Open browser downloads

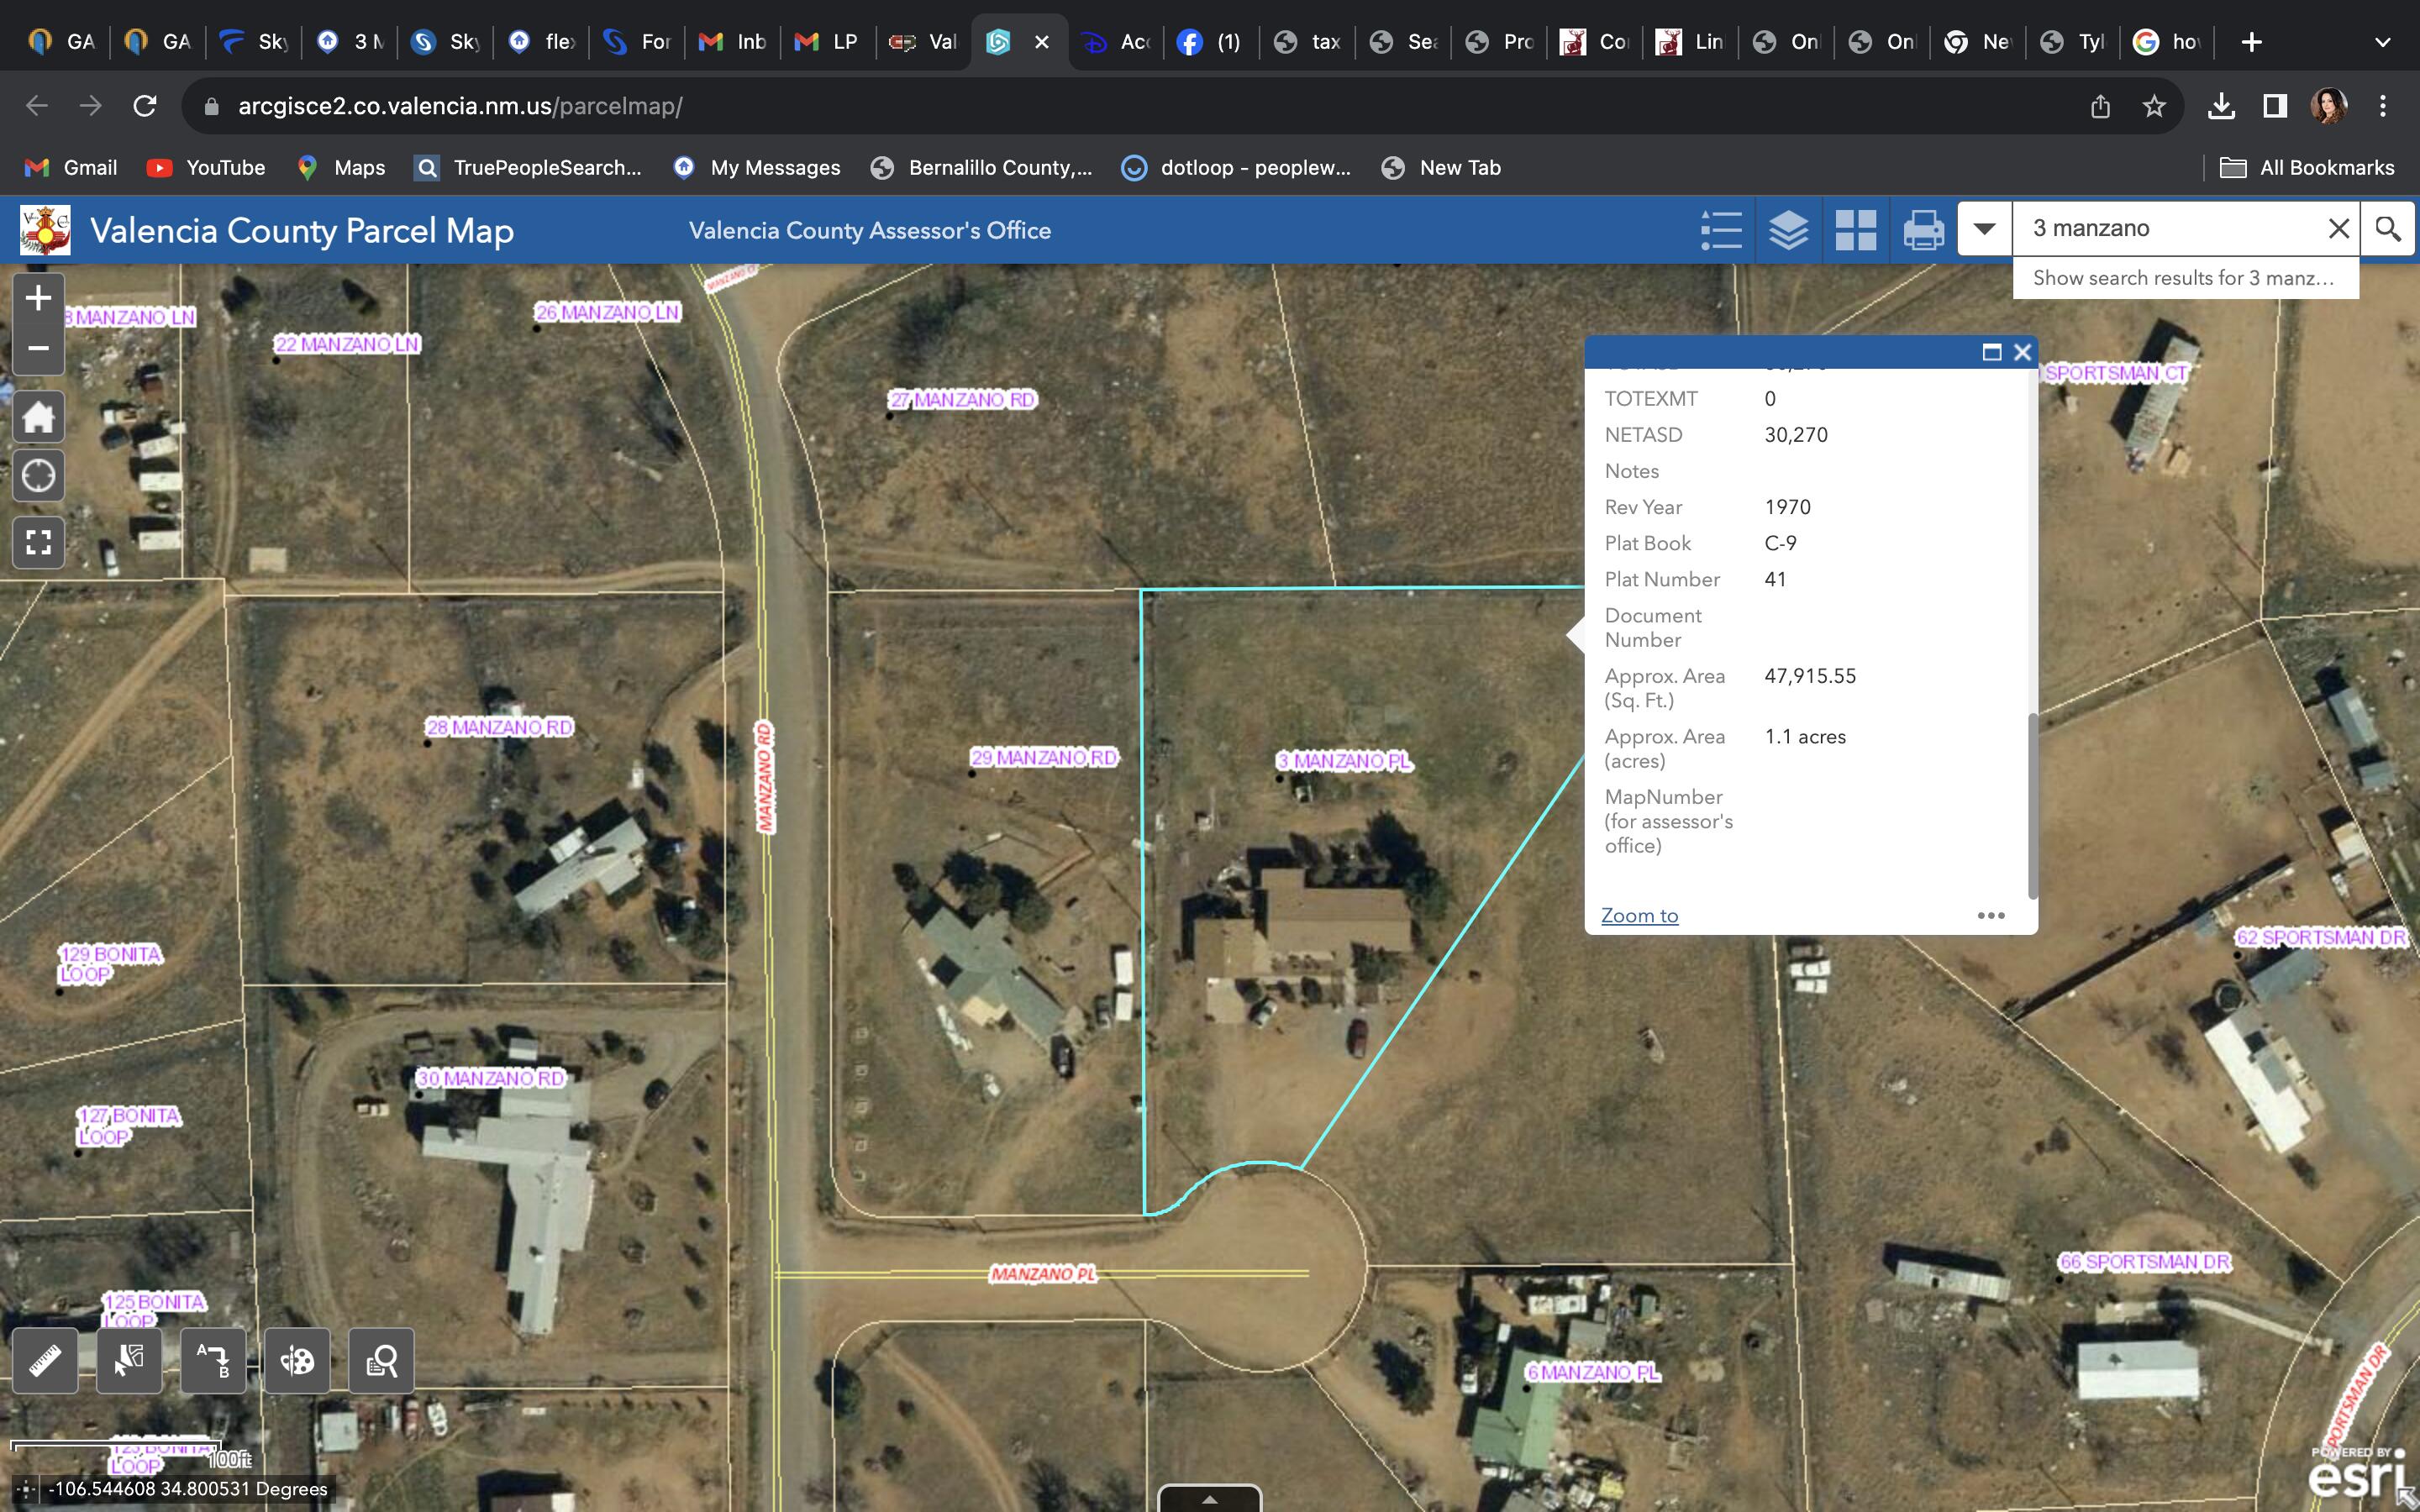tap(2221, 106)
